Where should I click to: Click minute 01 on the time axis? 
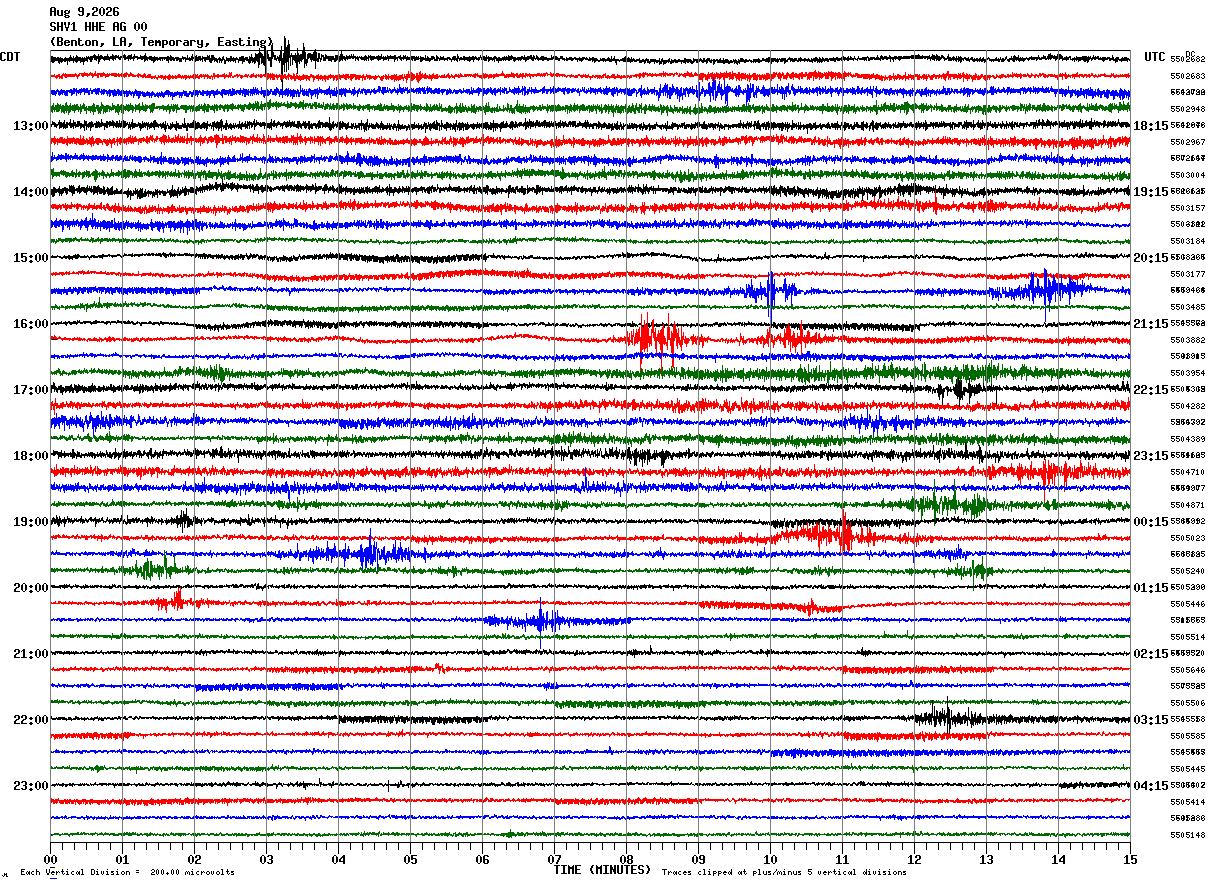(122, 859)
